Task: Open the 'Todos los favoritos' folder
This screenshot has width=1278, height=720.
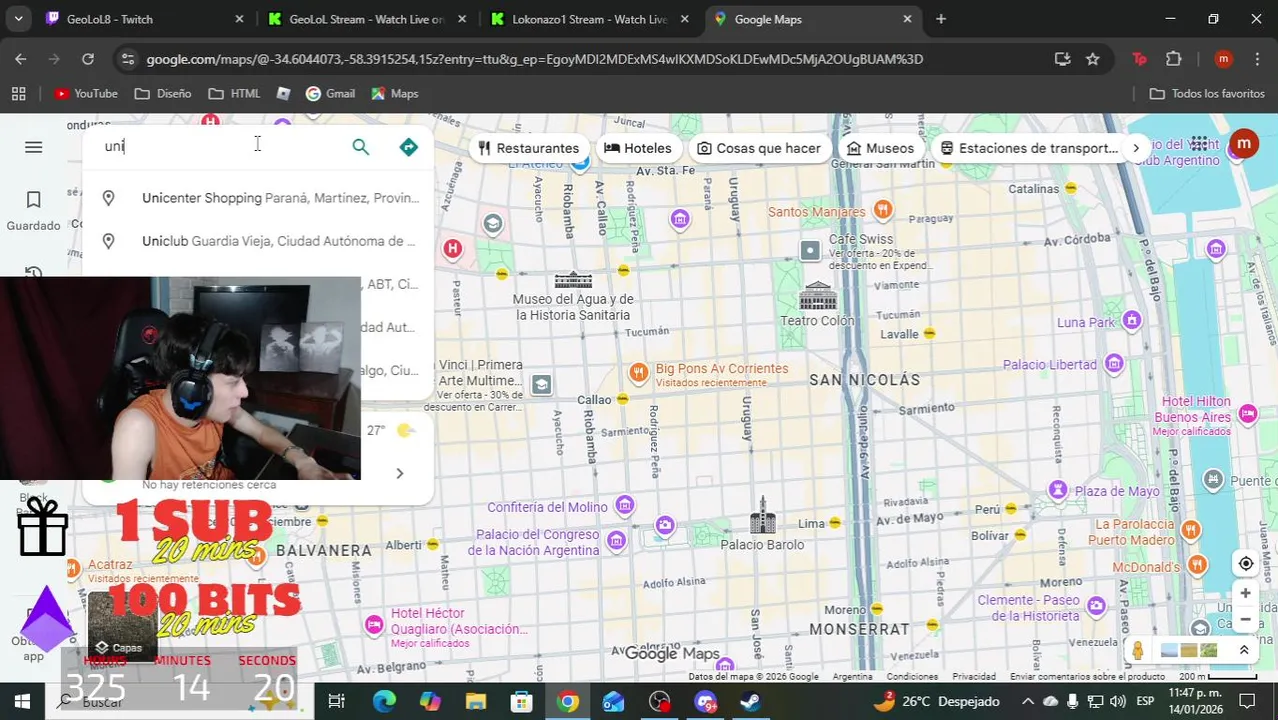Action: (x=1207, y=93)
